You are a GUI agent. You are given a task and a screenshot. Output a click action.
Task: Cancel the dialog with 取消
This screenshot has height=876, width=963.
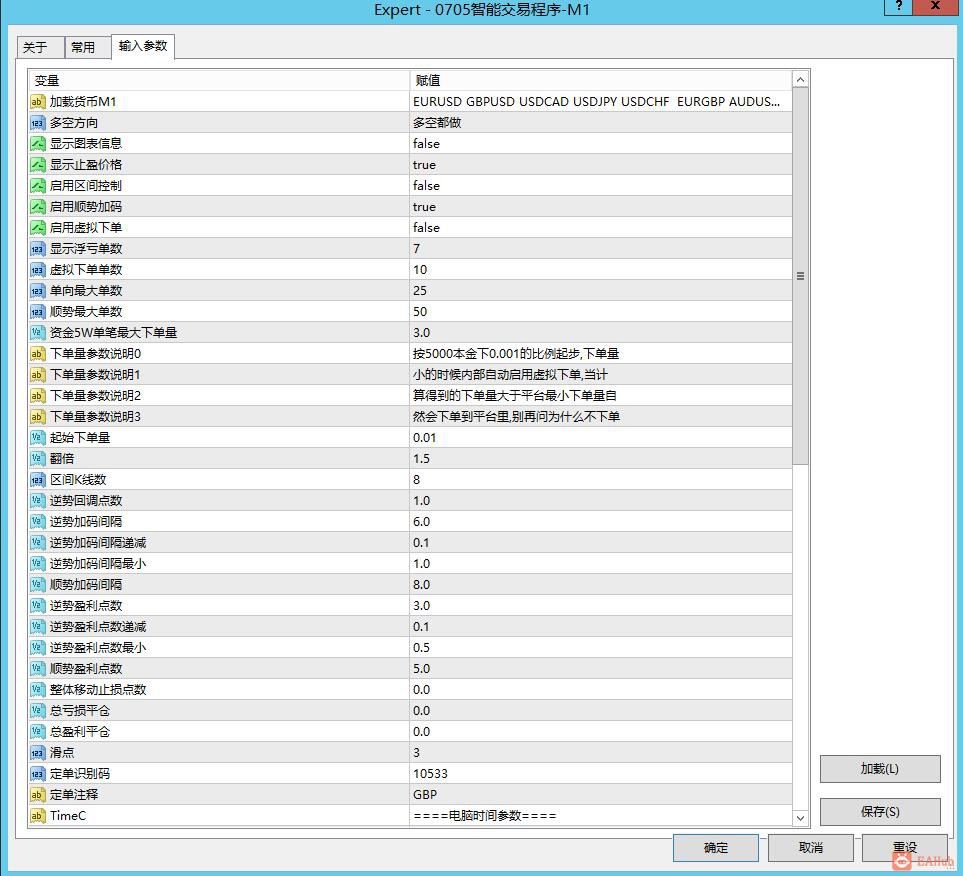click(810, 848)
